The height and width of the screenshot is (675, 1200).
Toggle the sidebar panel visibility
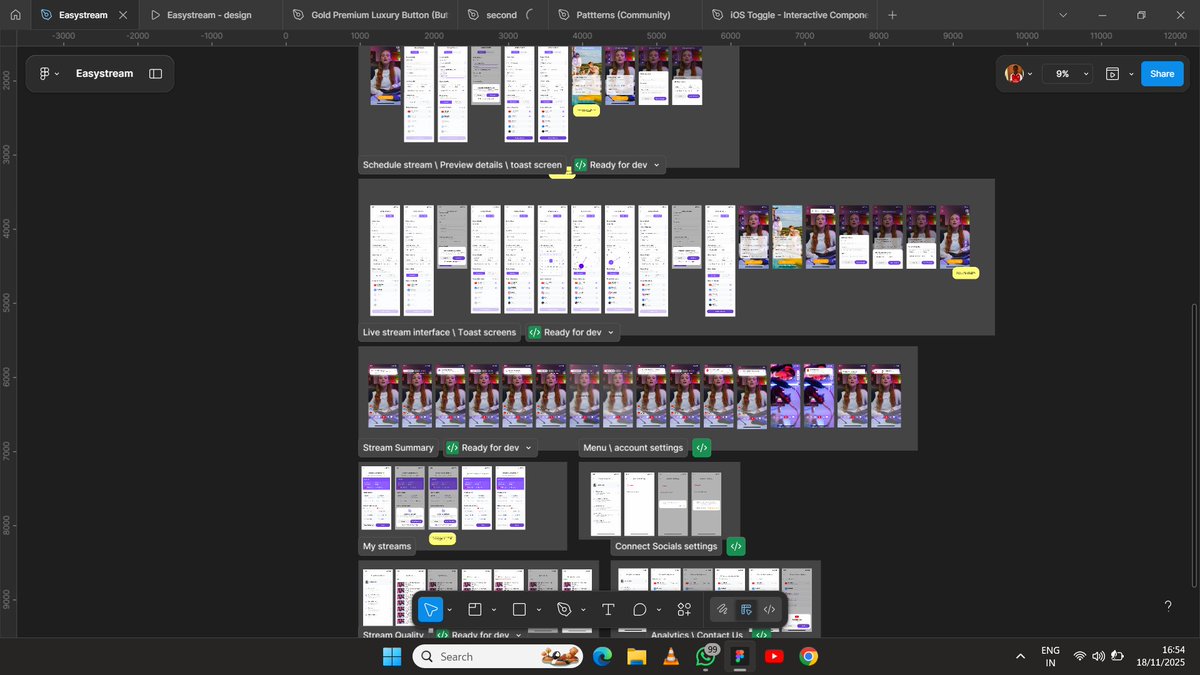(x=156, y=73)
